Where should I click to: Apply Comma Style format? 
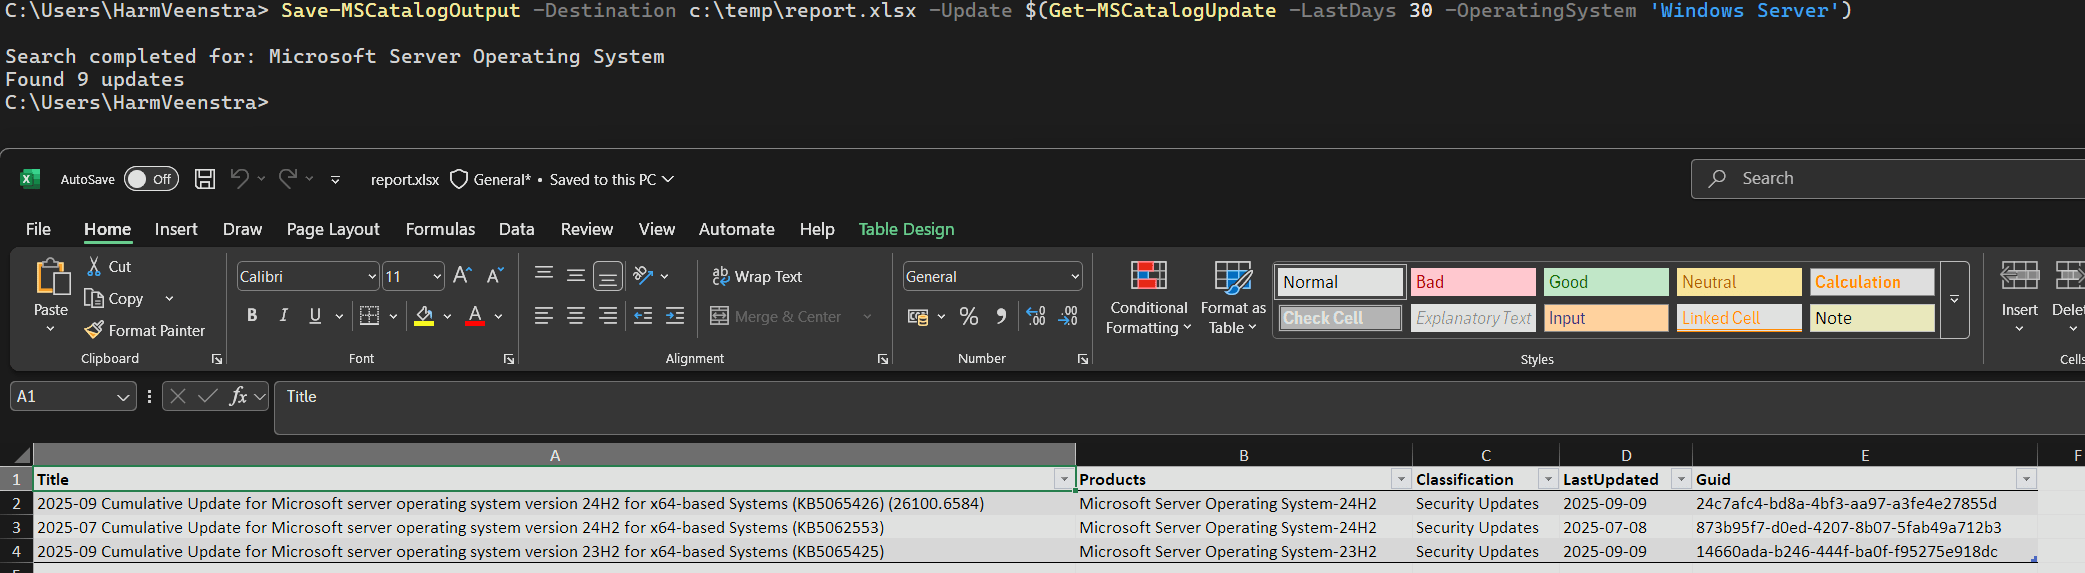(x=1001, y=317)
